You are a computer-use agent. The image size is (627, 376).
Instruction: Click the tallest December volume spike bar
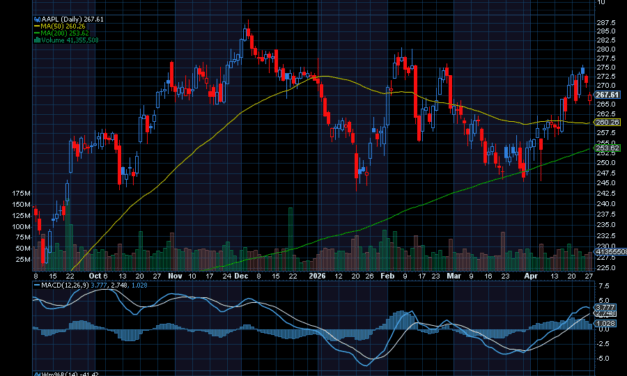(291, 239)
